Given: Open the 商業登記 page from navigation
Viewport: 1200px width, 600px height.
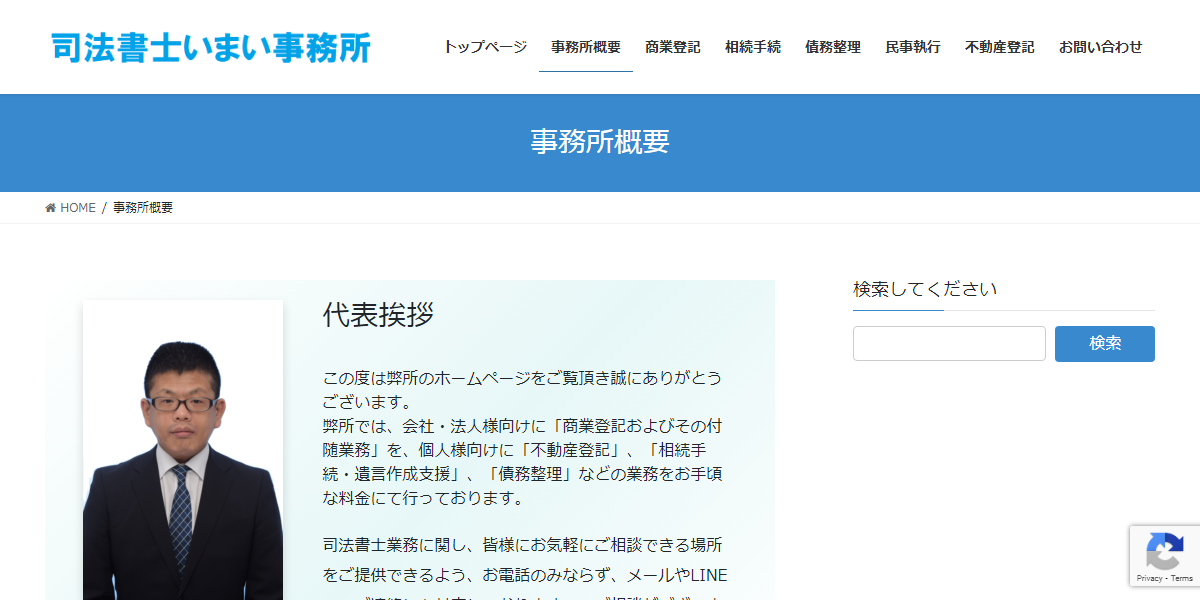Looking at the screenshot, I should 672,46.
